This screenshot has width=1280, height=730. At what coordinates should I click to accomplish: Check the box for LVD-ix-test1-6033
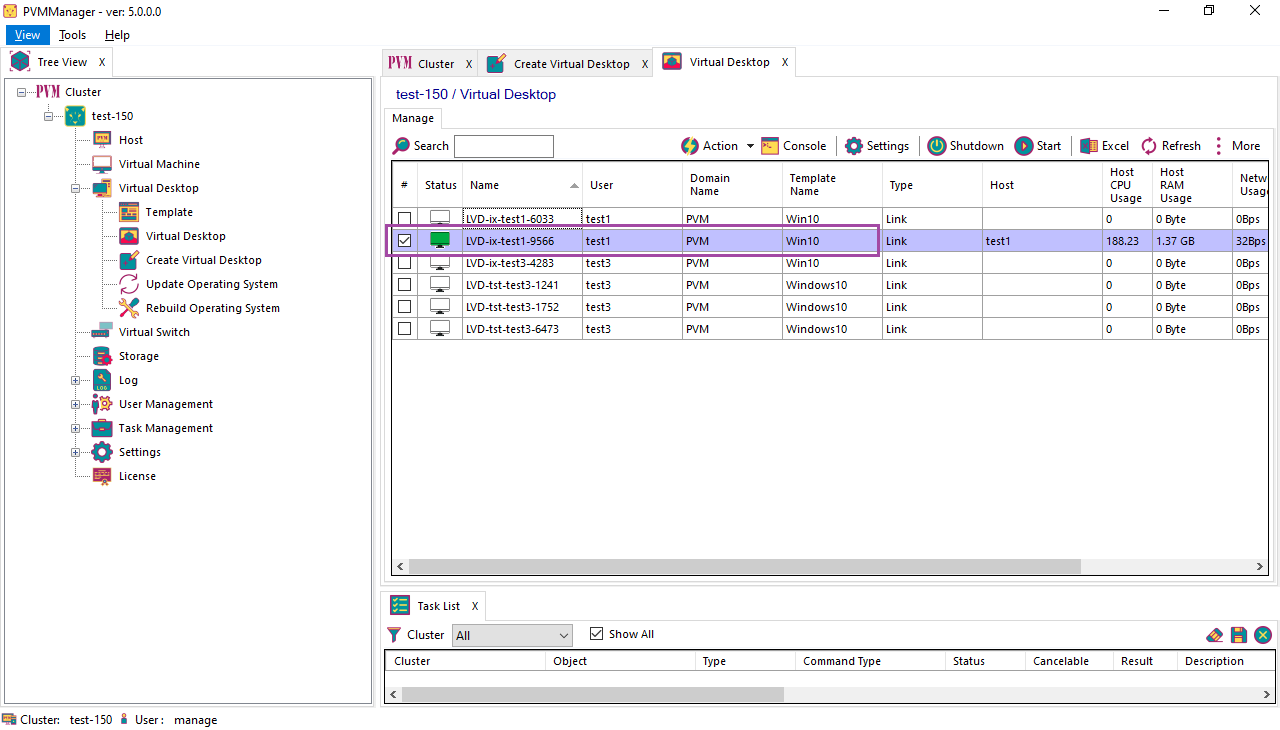(x=405, y=218)
